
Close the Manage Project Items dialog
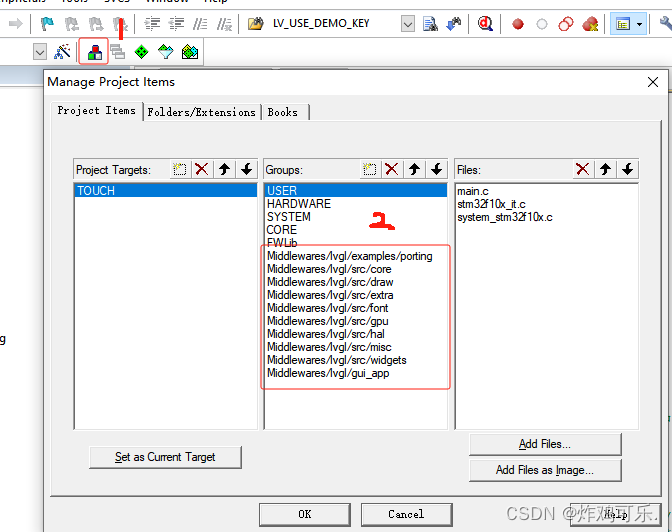tap(653, 82)
